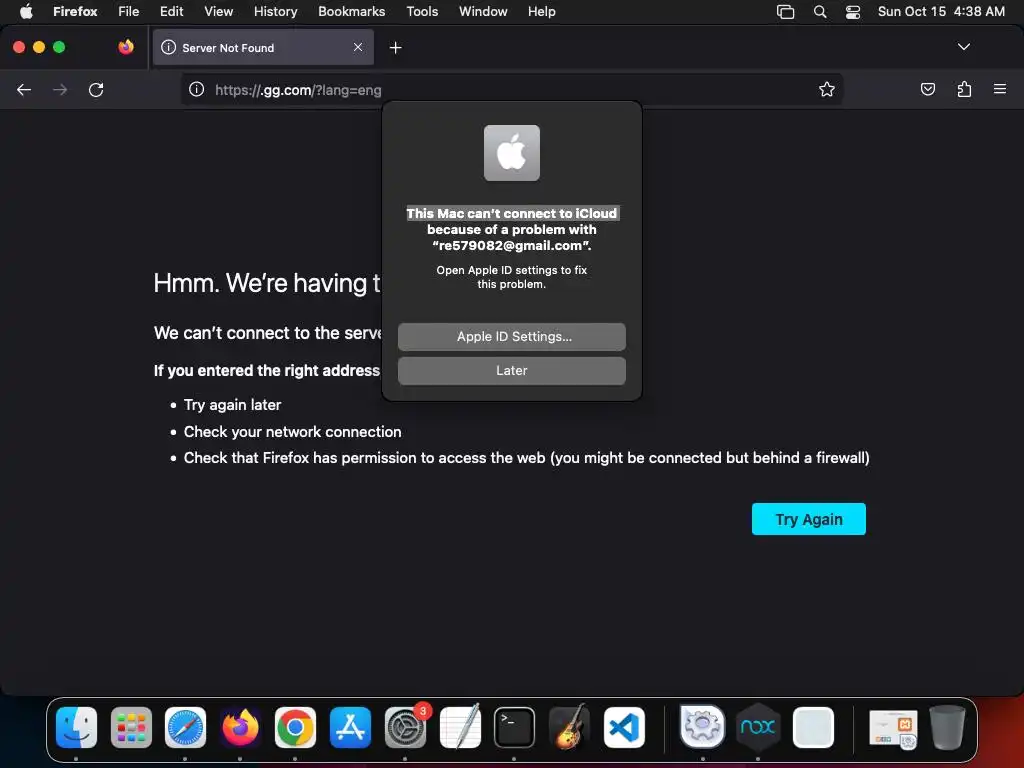Launch Google Chrome from the Dock
Screen dimensions: 1024x768
[295, 728]
